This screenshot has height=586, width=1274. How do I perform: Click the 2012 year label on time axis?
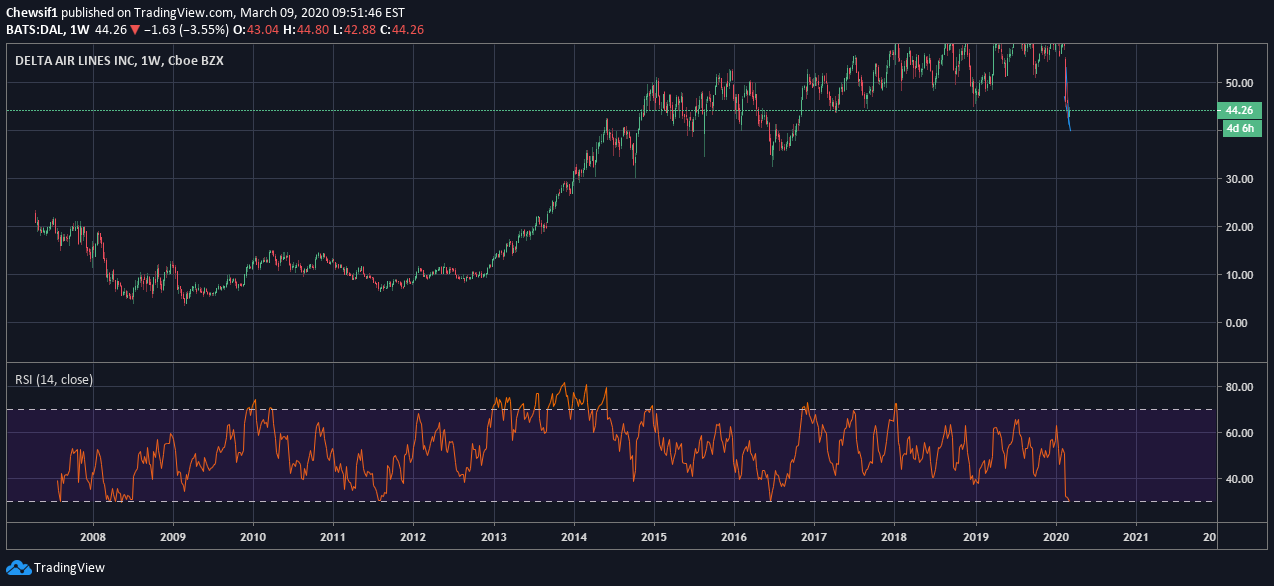413,537
